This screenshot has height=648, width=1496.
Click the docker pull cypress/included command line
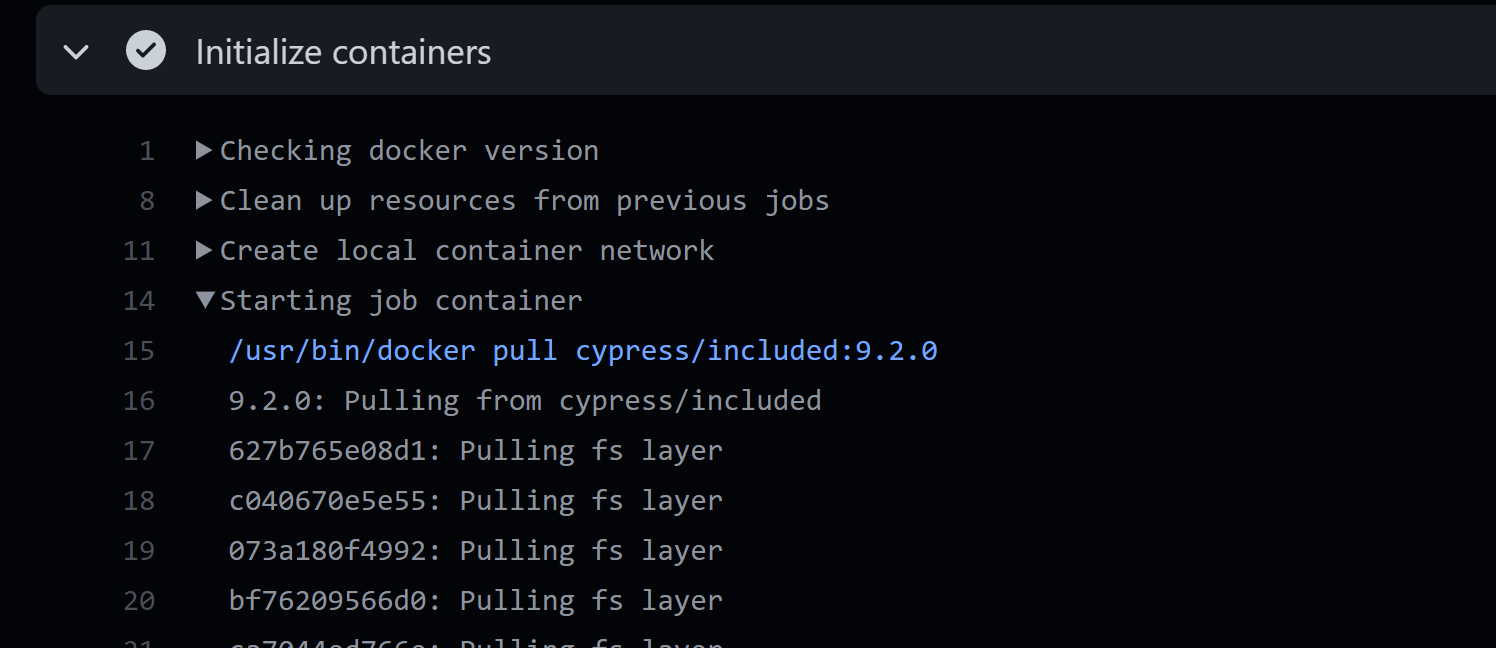tap(582, 351)
